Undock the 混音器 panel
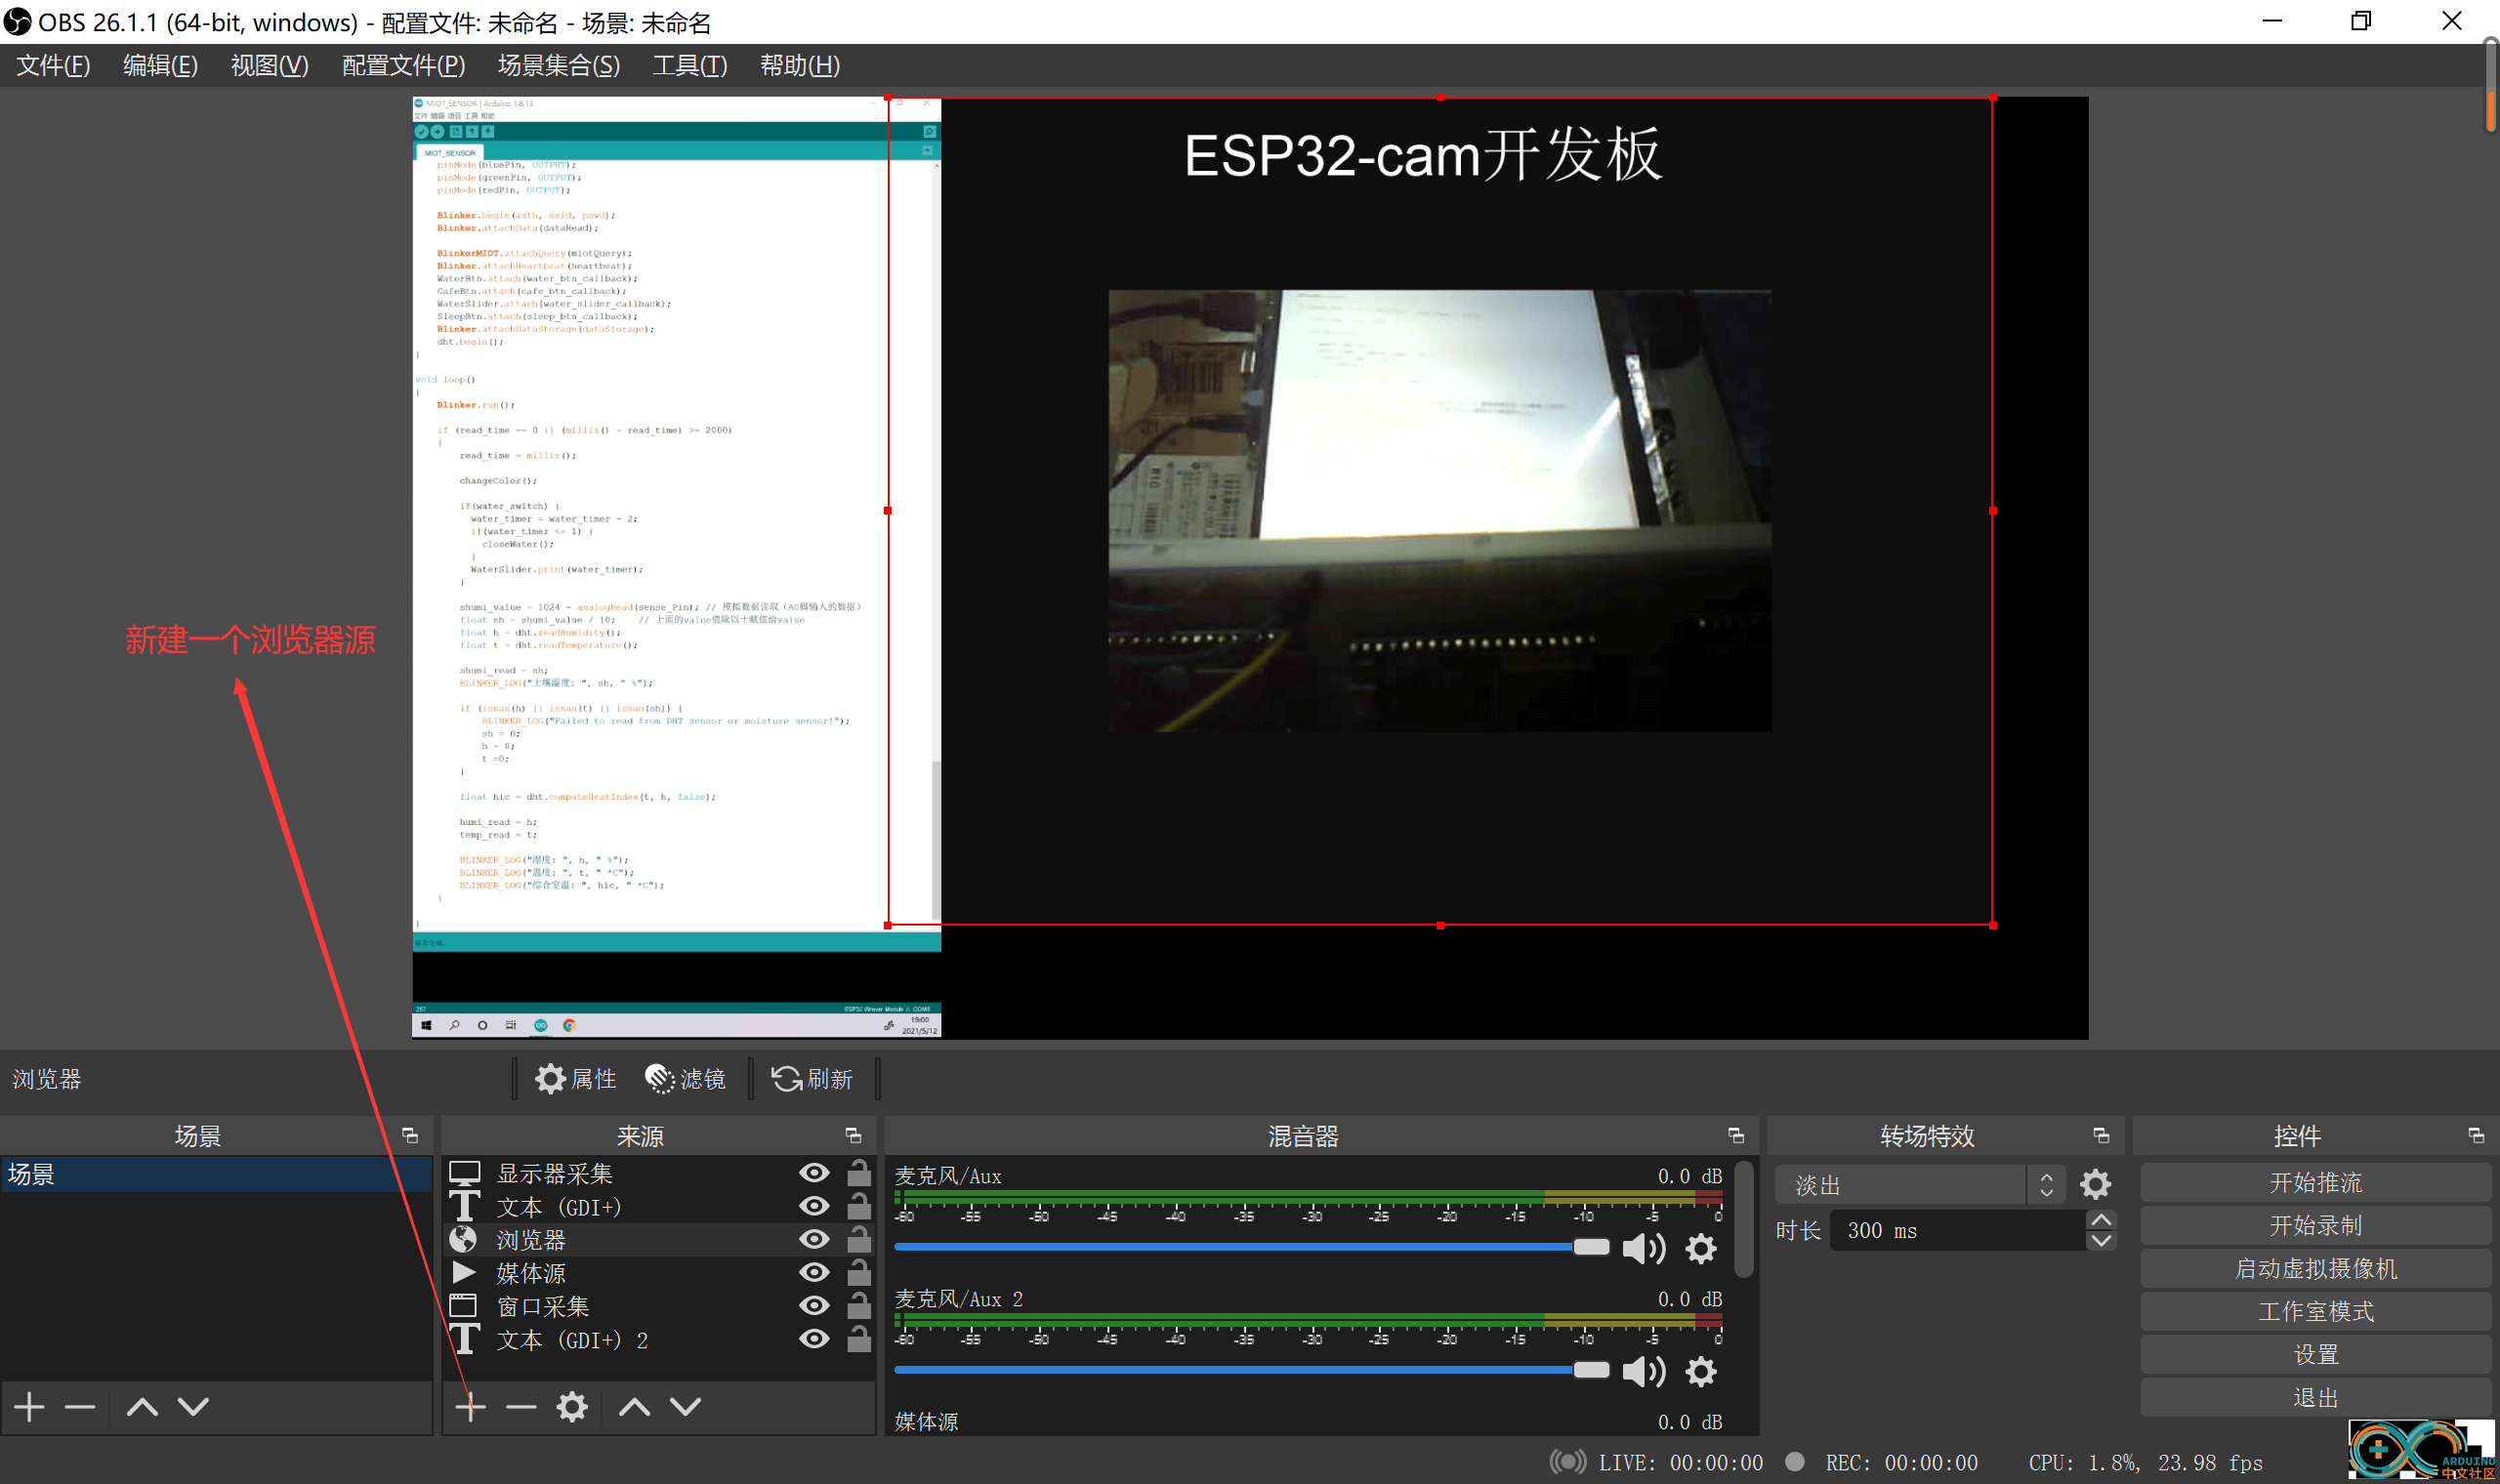The height and width of the screenshot is (1484, 2500). coord(1736,1135)
